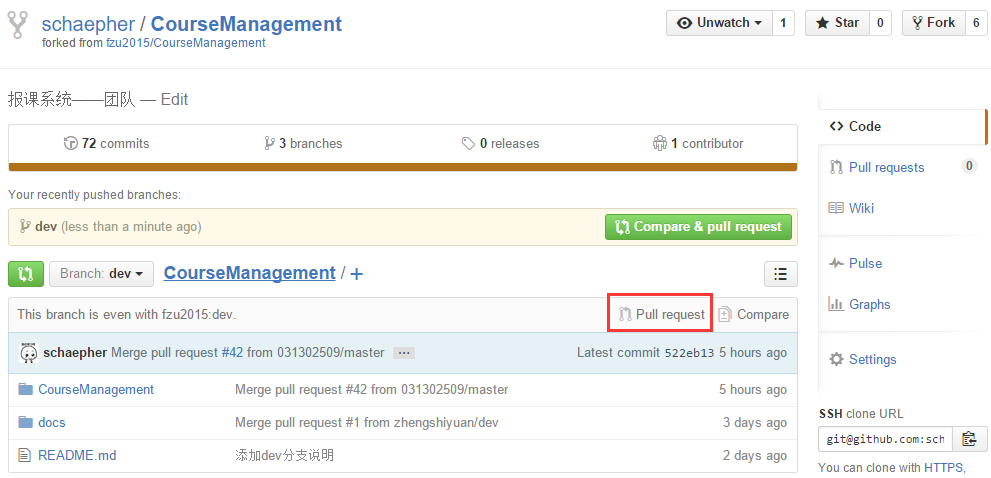Open the Graphs tab in the sidebar
Image resolution: width=991 pixels, height=478 pixels.
[x=902, y=304]
